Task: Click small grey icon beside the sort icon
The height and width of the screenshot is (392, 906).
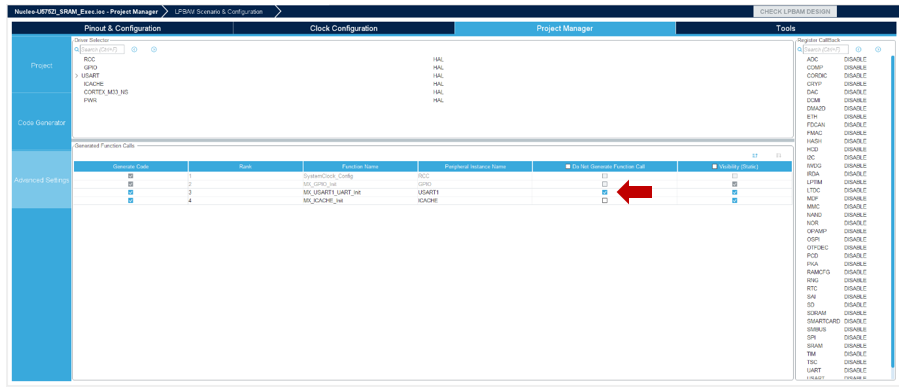Action: pyautogui.click(x=778, y=156)
